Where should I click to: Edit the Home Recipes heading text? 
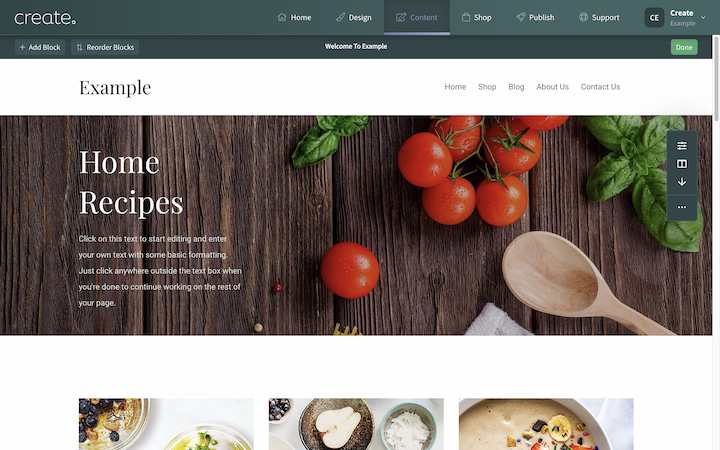131,182
